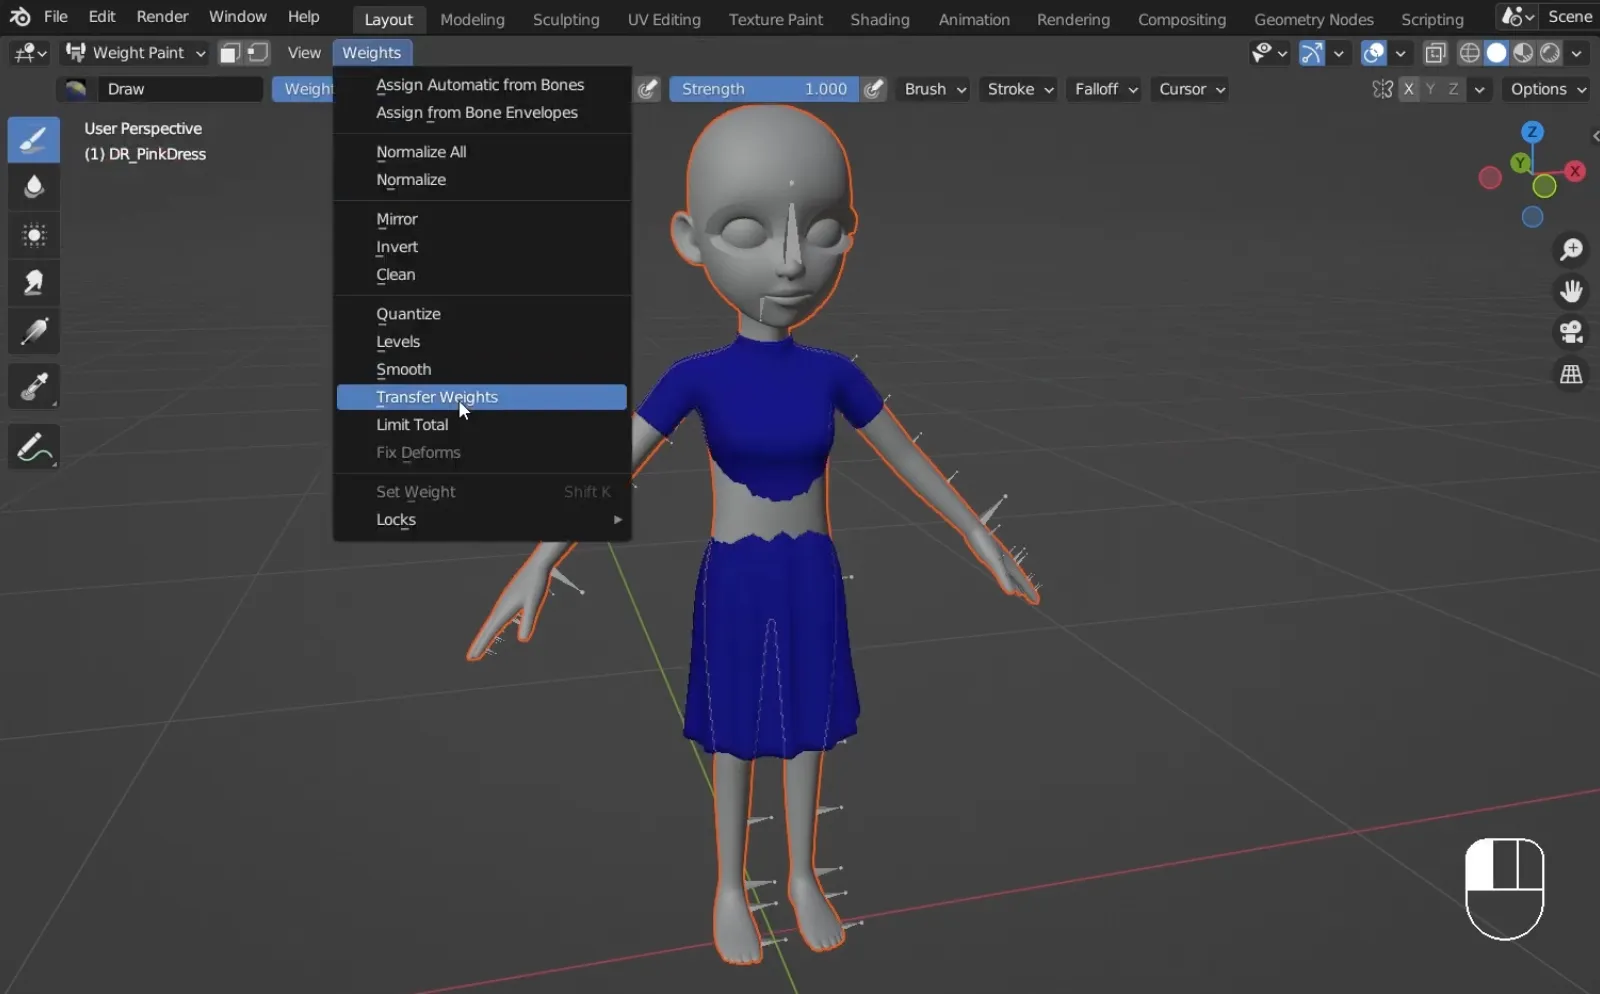Image resolution: width=1600 pixels, height=994 pixels.
Task: Open the Options dropdown
Action: [x=1547, y=89]
